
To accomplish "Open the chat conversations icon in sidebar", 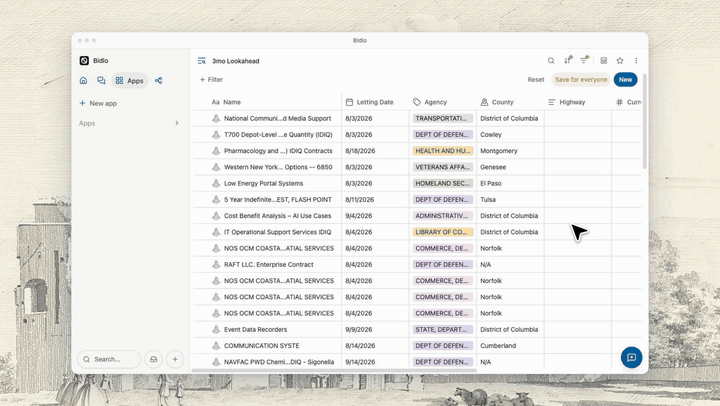I will (101, 80).
